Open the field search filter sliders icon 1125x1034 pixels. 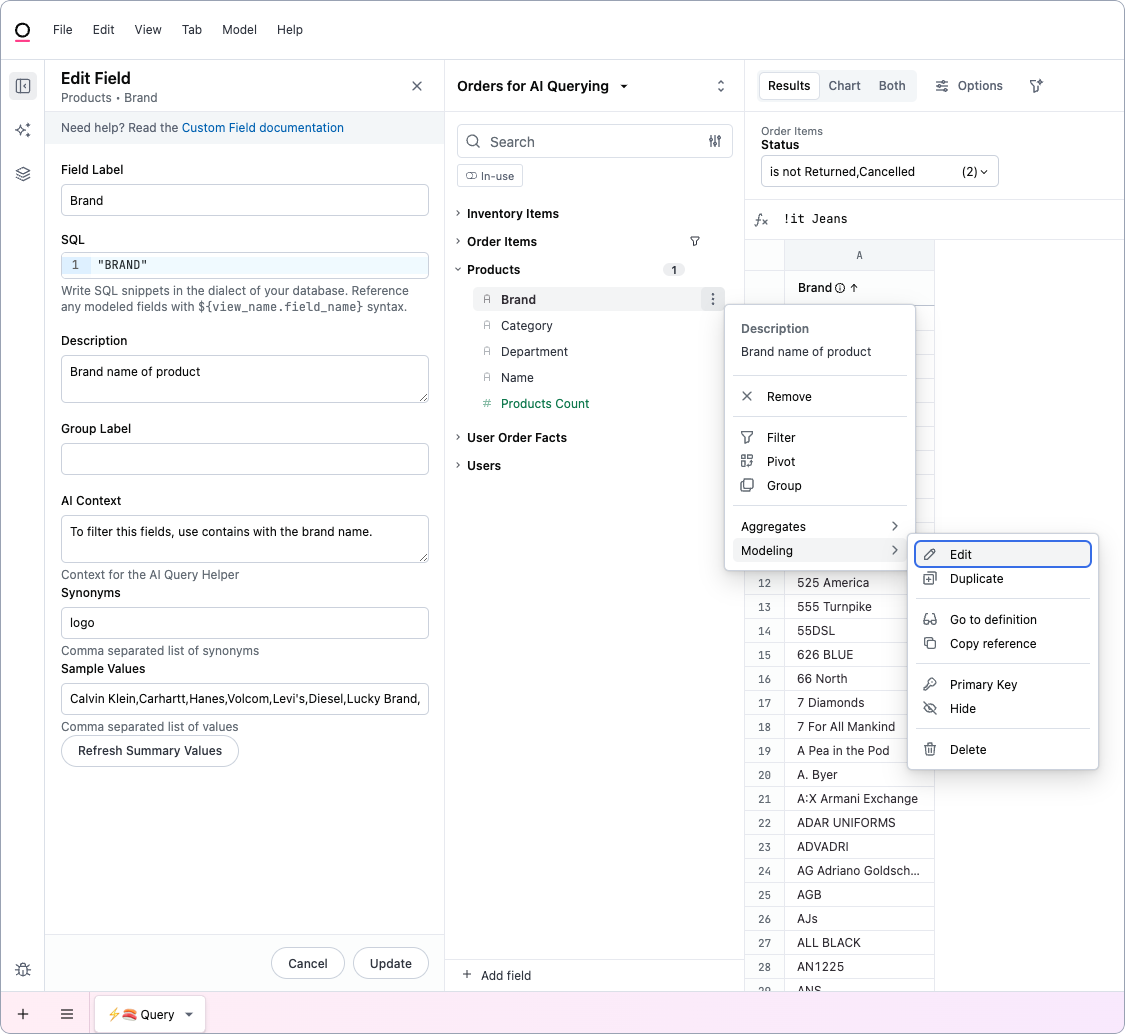click(715, 141)
